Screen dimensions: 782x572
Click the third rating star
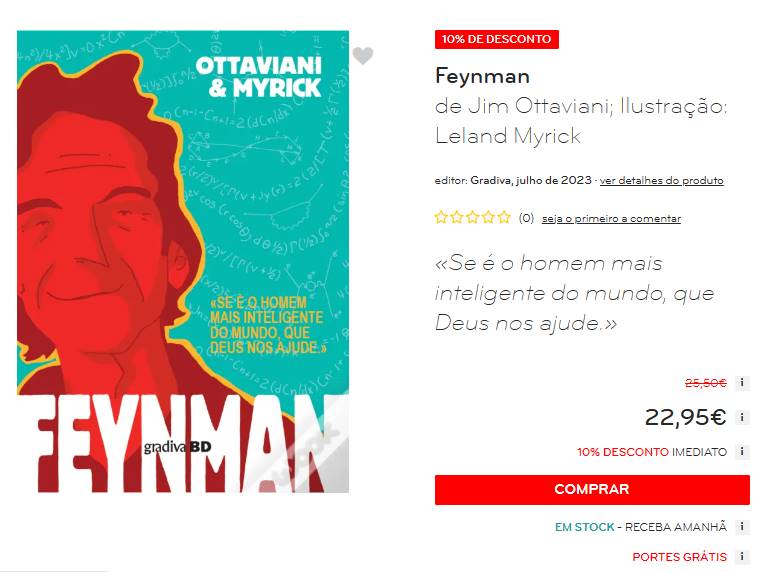pyautogui.click(x=472, y=217)
